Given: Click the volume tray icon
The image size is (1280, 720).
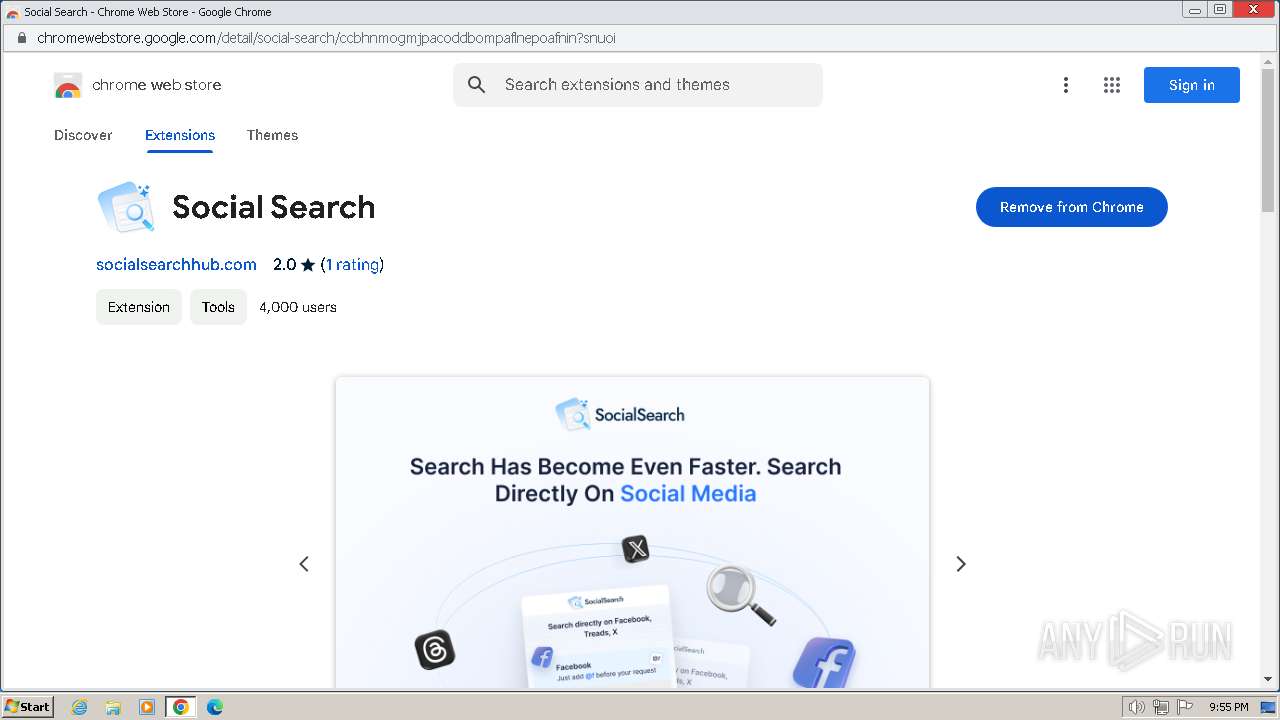Looking at the screenshot, I should (x=1137, y=707).
